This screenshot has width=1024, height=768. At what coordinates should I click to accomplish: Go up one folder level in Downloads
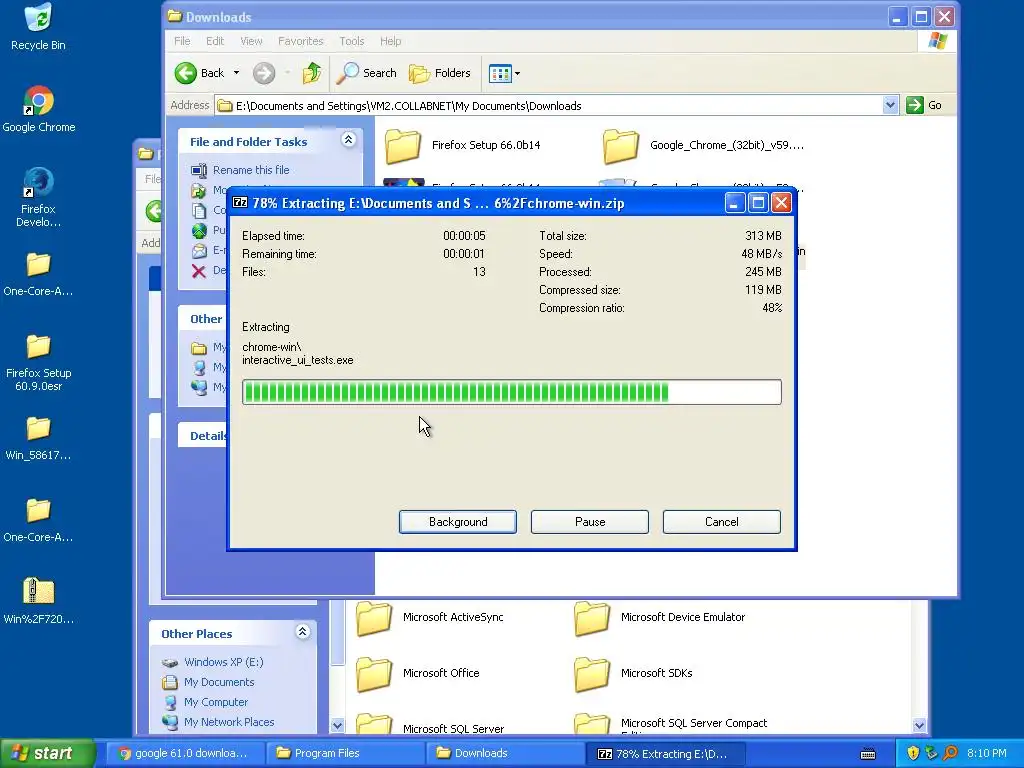pyautogui.click(x=312, y=73)
